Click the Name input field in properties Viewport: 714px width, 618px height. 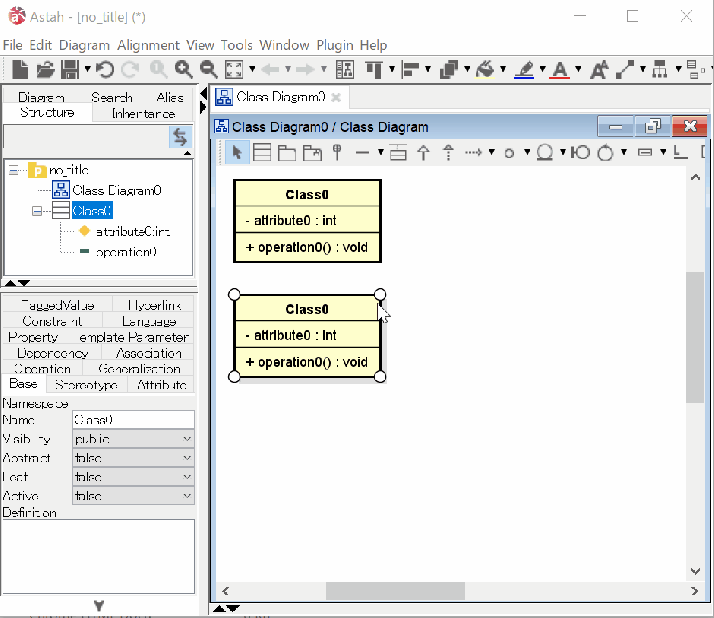click(x=133, y=420)
